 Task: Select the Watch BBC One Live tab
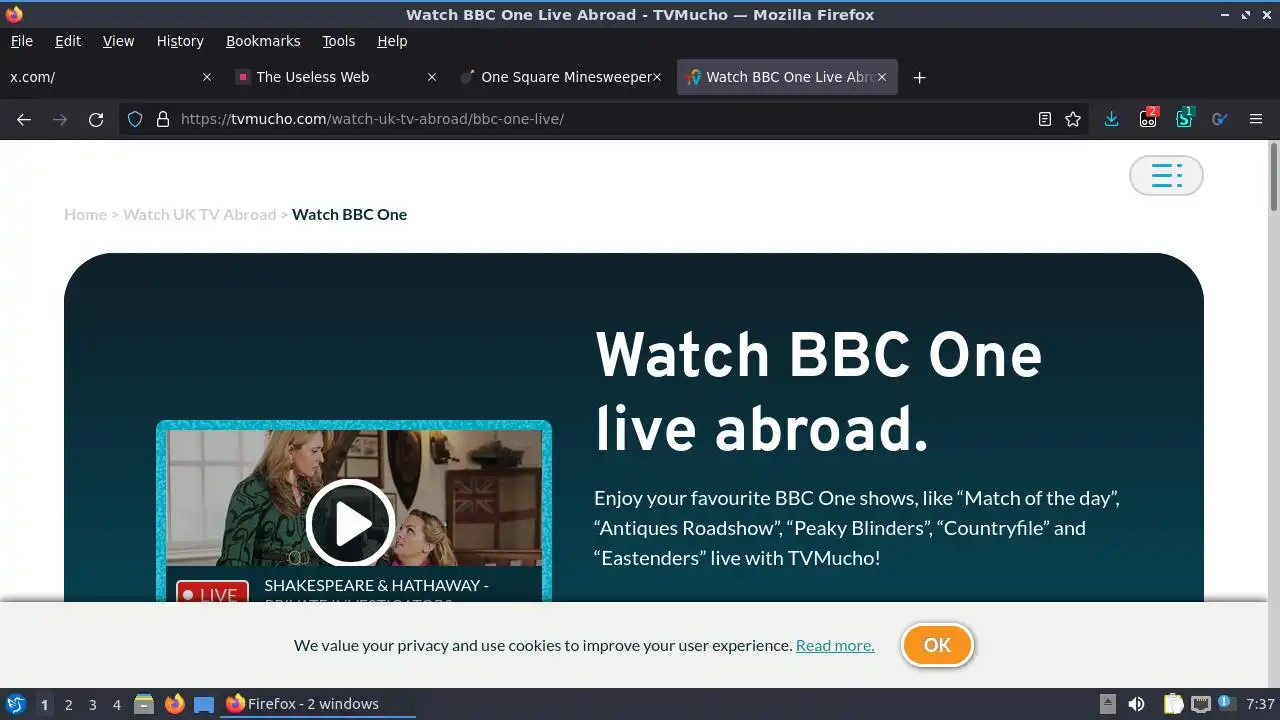[x=787, y=77]
